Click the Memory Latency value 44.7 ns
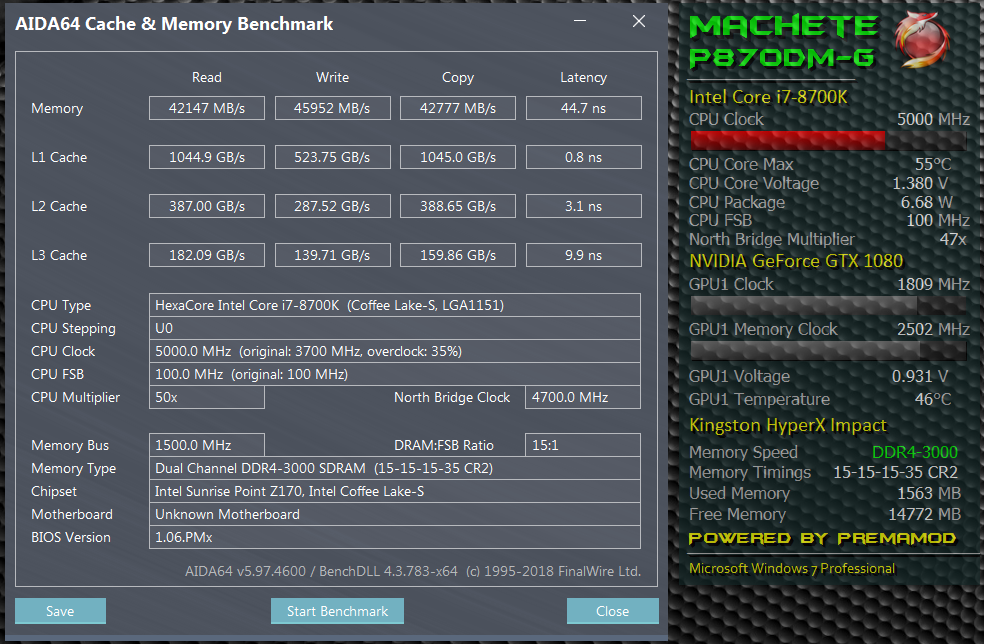The height and width of the screenshot is (644, 984). 584,108
